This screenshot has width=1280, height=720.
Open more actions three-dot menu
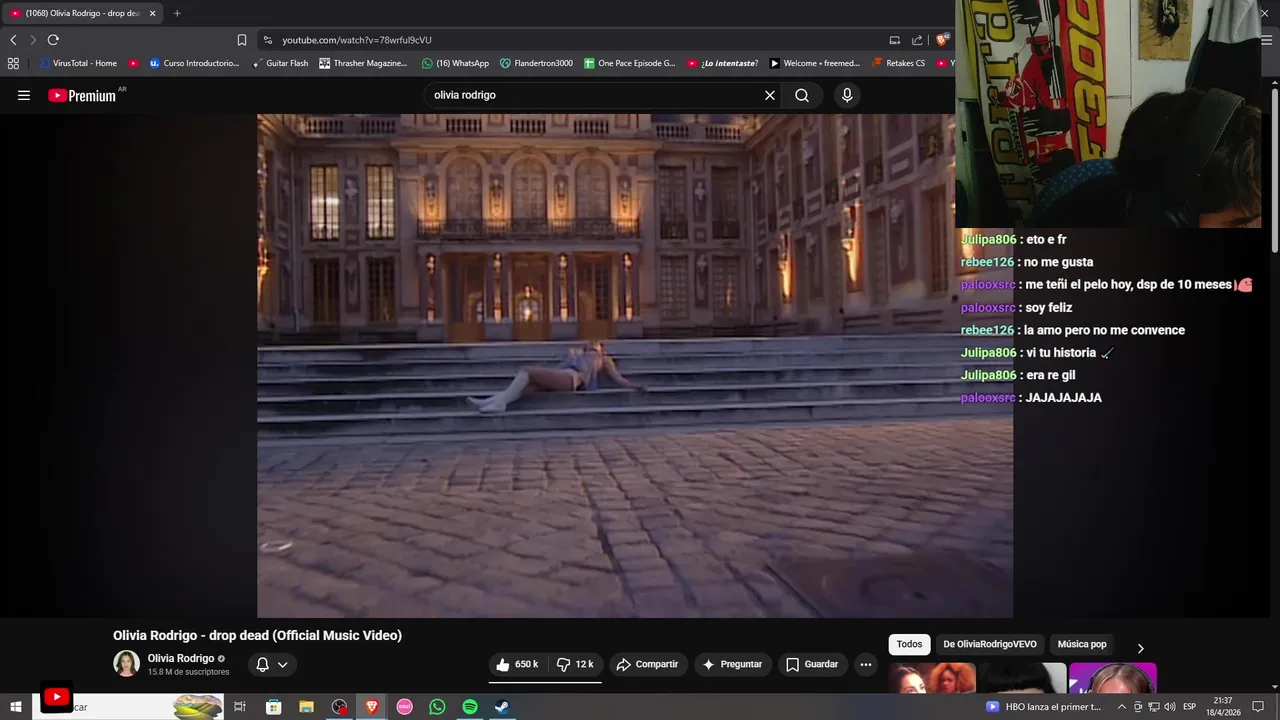[866, 664]
